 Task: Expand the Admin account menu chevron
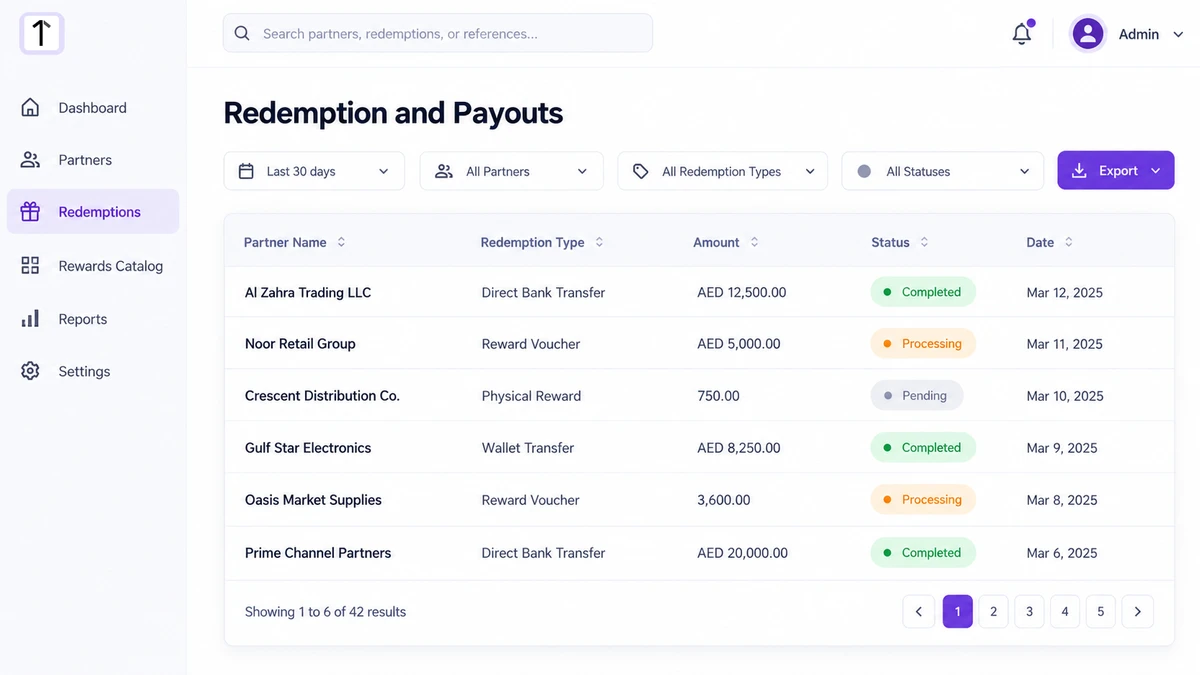1178,34
